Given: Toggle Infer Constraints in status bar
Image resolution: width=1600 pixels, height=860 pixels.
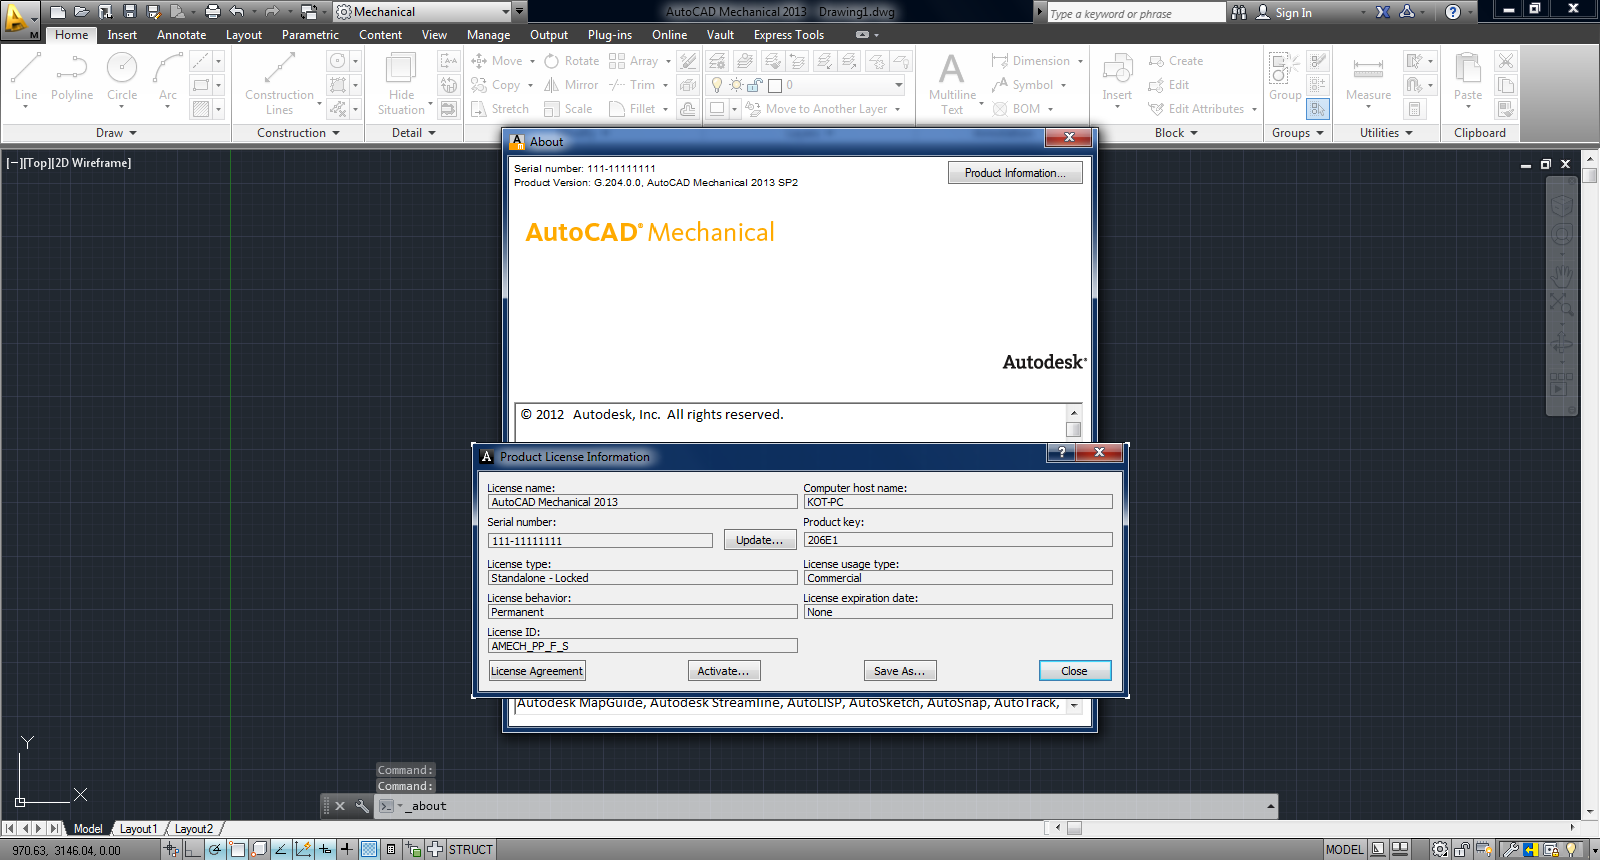Looking at the screenshot, I should [x=171, y=850].
